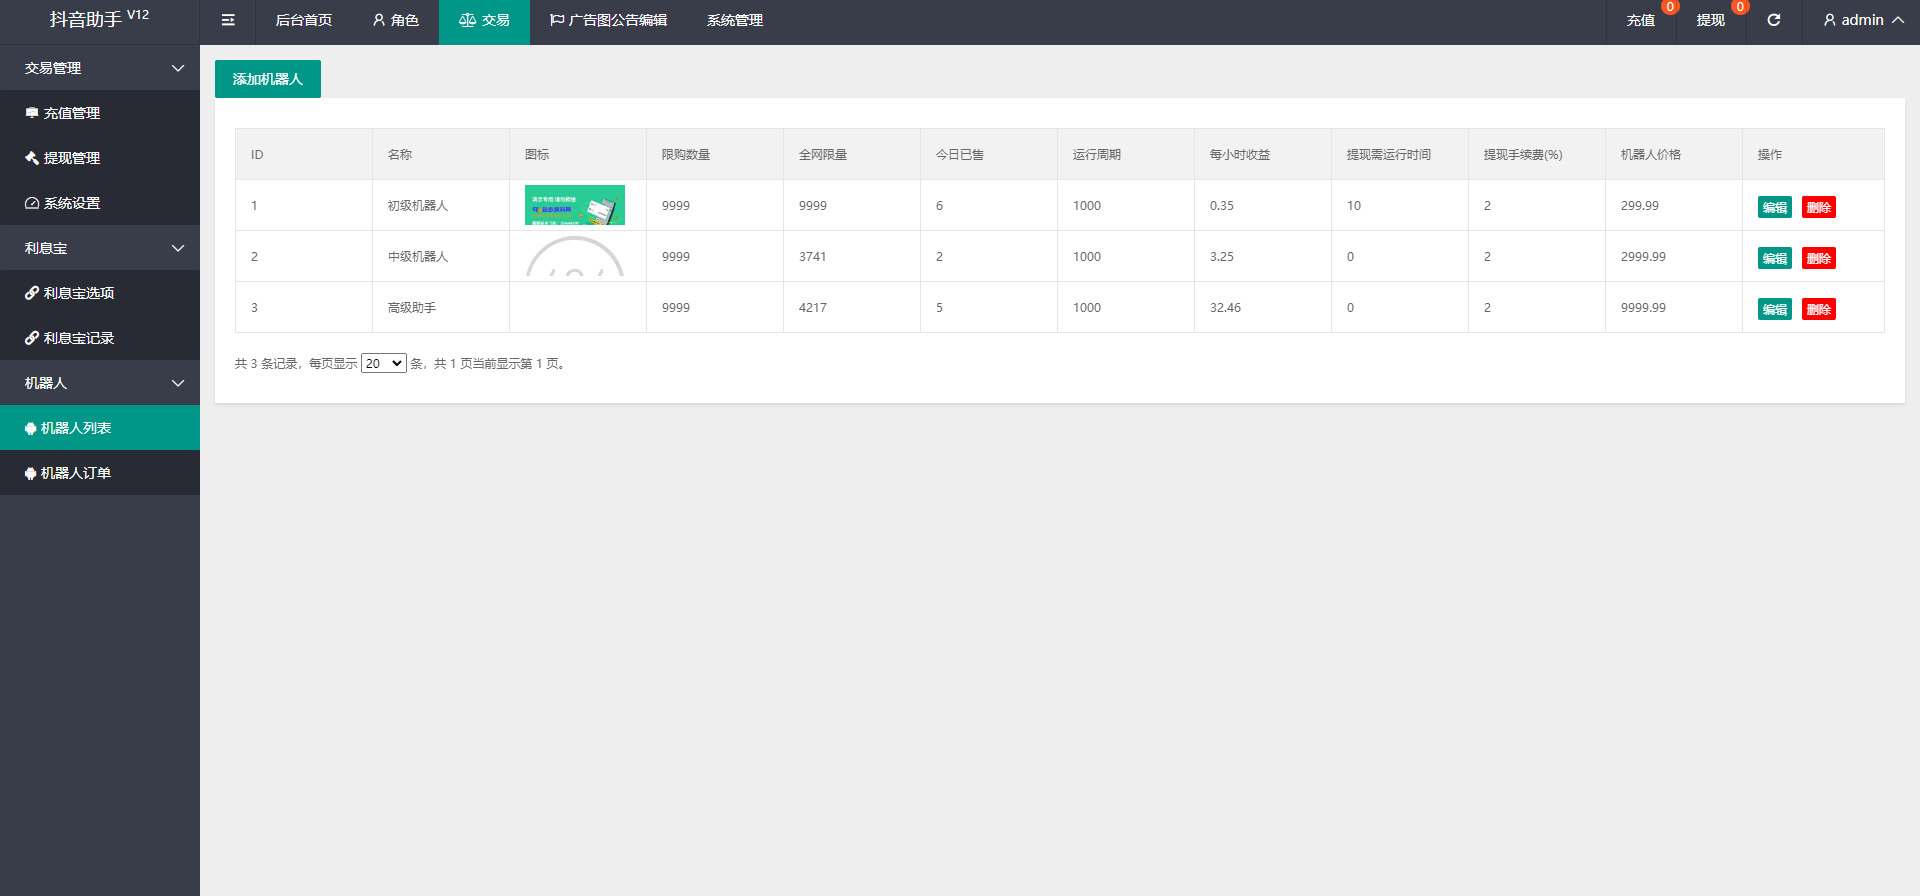
Task: Edit the 初级机器人 row
Action: [1775, 207]
